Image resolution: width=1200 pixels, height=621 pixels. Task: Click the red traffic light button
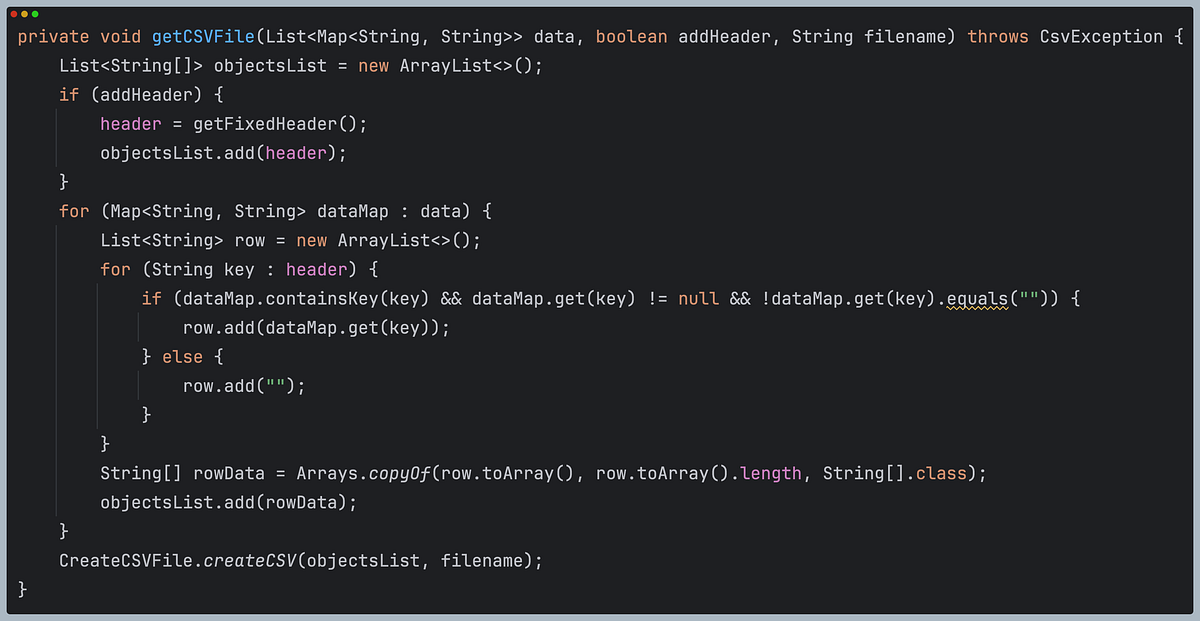(x=14, y=16)
